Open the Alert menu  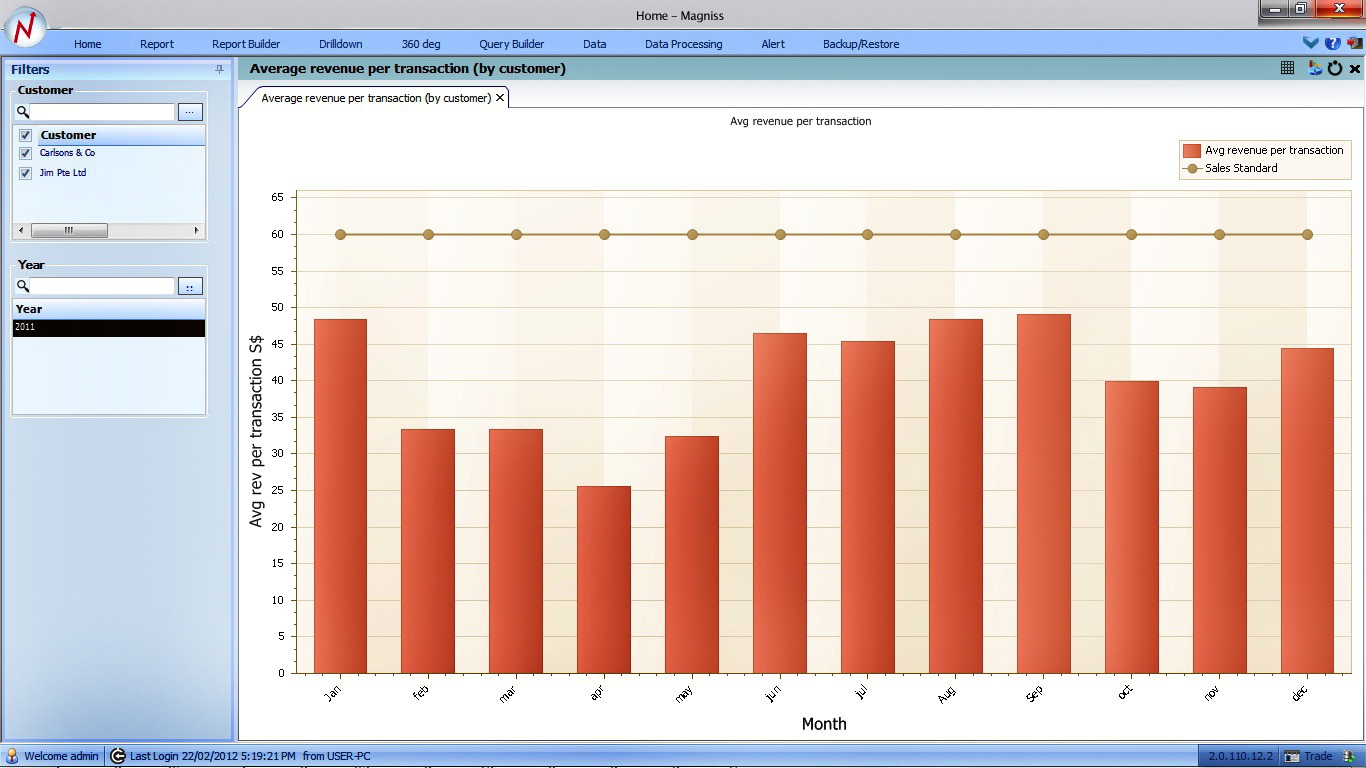click(x=773, y=44)
